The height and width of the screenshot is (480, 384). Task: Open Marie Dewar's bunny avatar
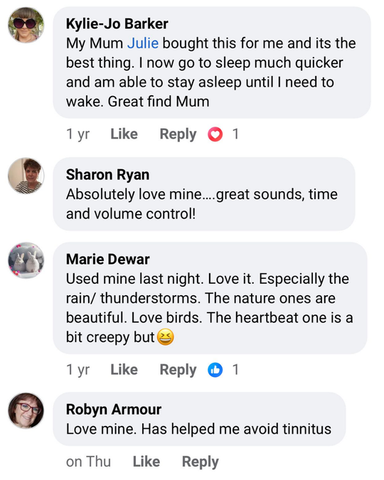click(26, 260)
